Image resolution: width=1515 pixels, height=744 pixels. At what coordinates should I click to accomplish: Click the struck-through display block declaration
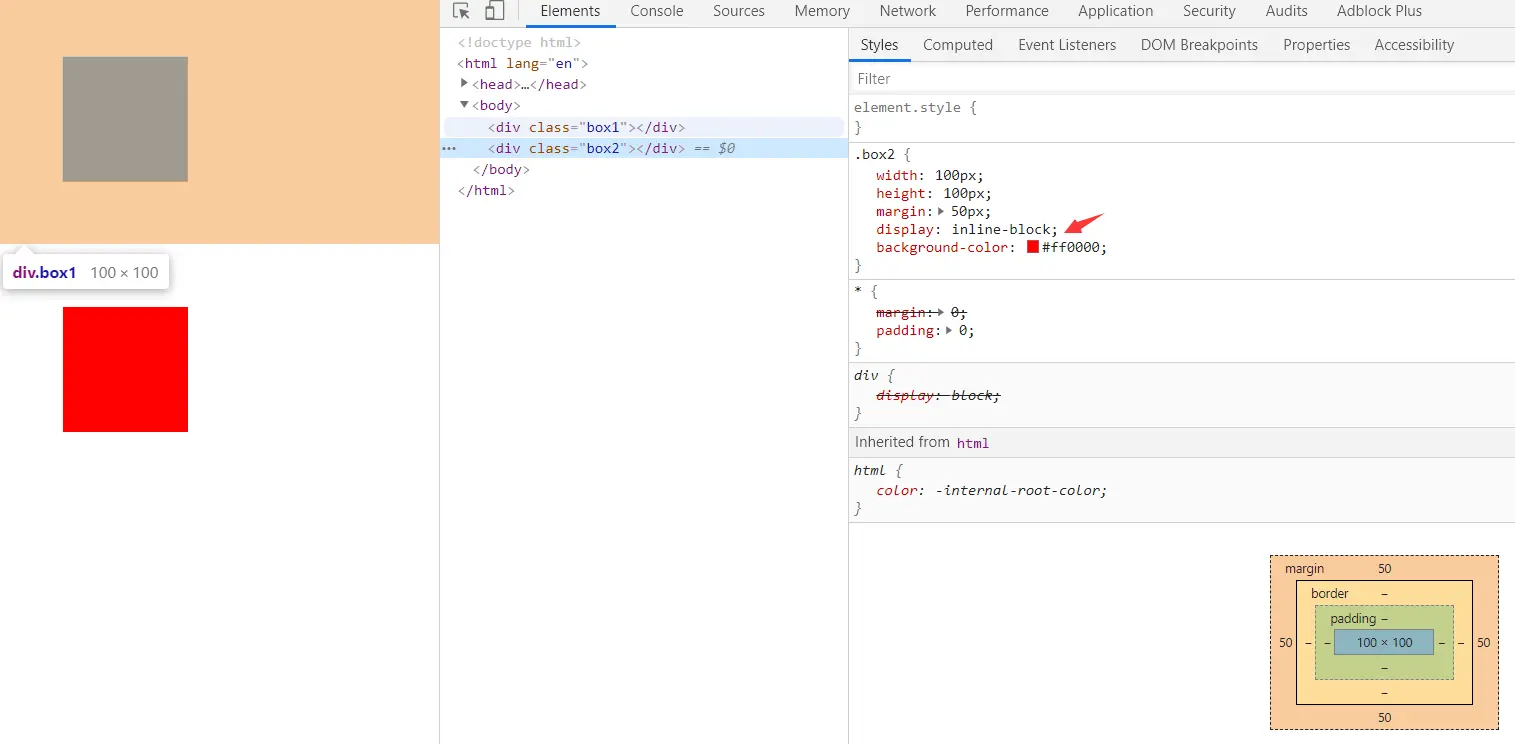coord(938,395)
